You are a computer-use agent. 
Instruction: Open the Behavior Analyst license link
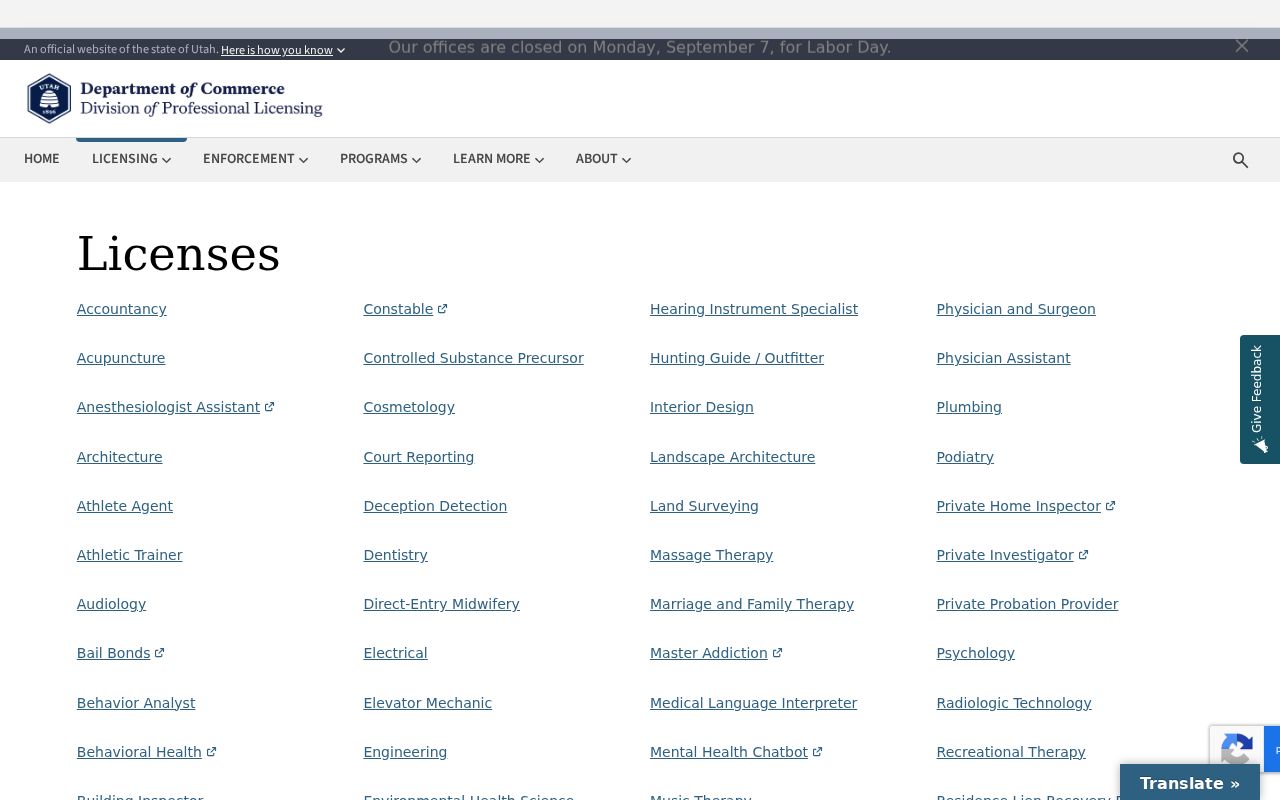click(x=136, y=703)
